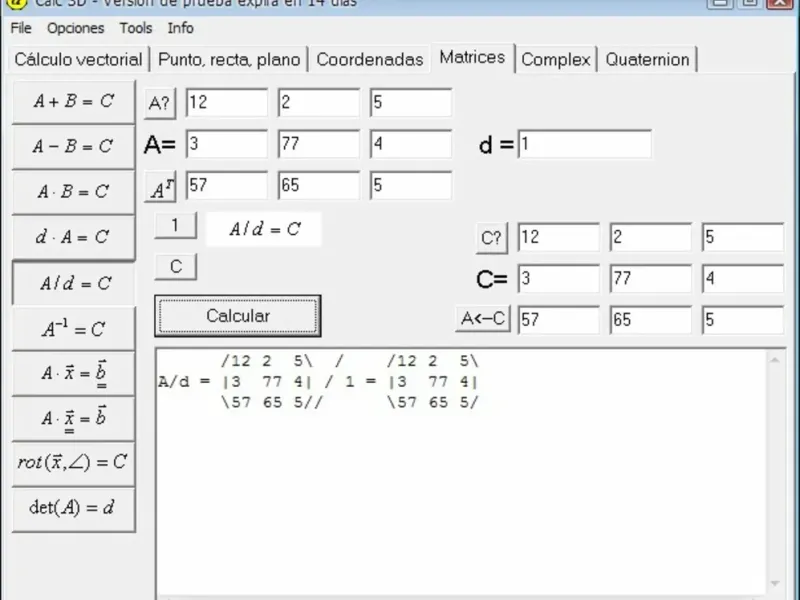Pick the d · A = C scalar multiplication
The height and width of the screenshot is (600, 800).
pyautogui.click(x=74, y=237)
